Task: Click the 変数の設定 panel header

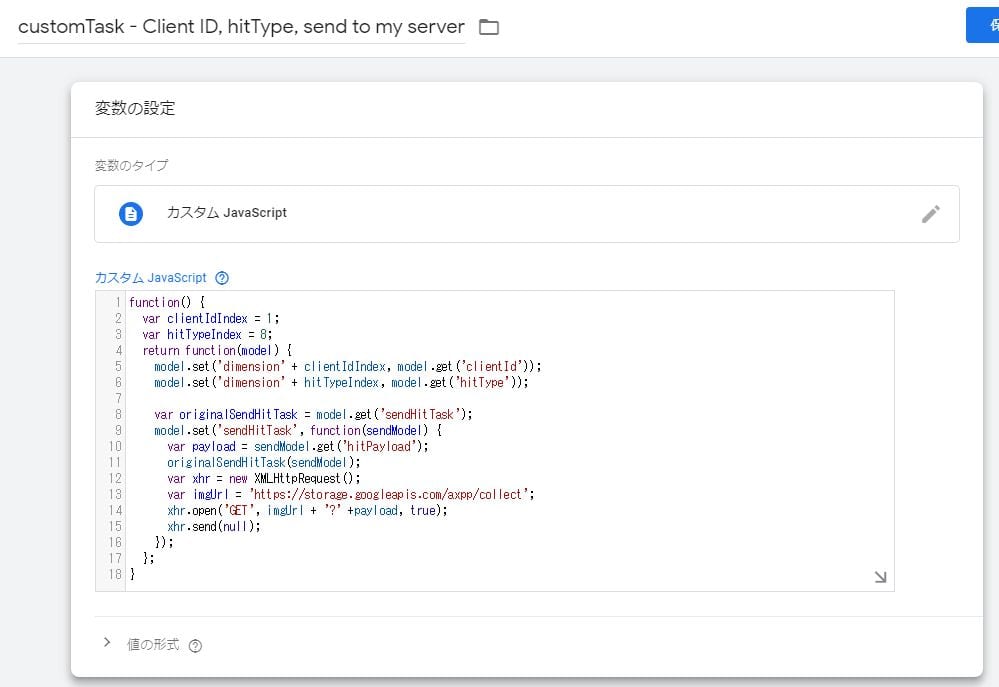Action: 135,108
